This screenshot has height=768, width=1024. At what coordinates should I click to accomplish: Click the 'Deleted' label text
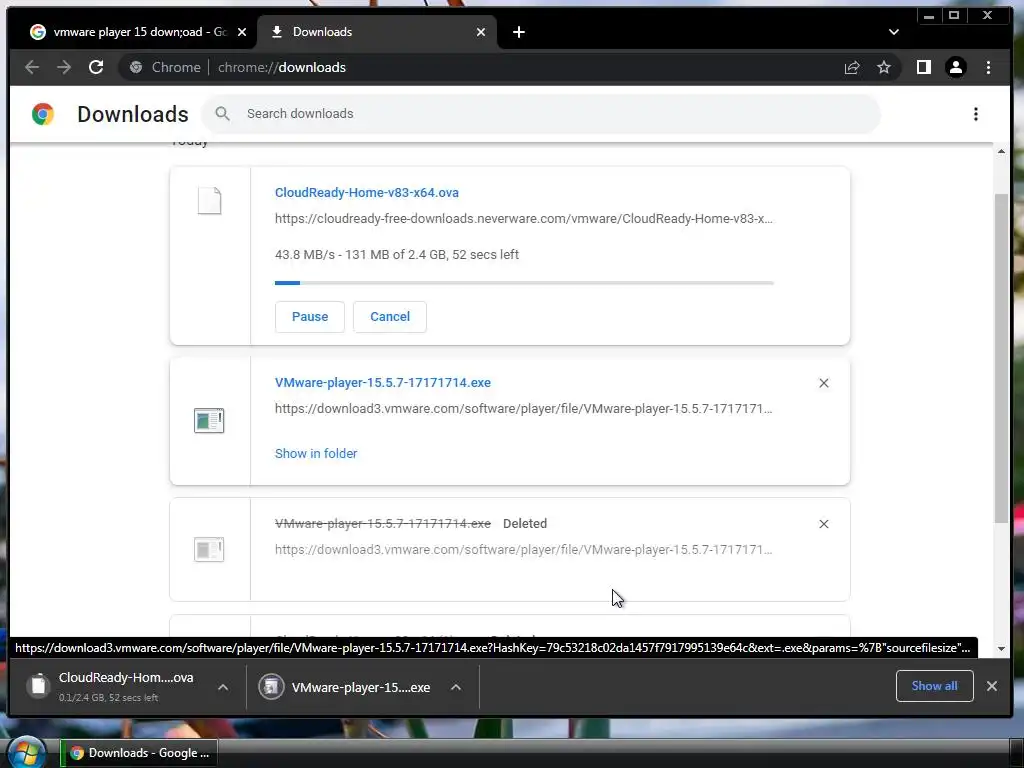pyautogui.click(x=524, y=524)
